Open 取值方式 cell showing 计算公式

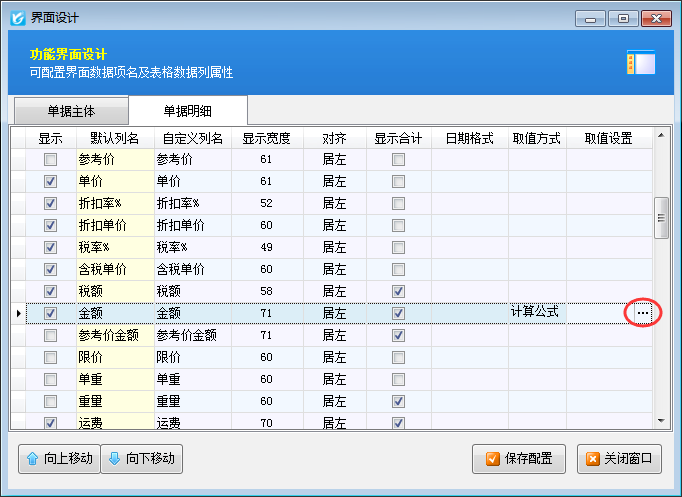point(537,313)
